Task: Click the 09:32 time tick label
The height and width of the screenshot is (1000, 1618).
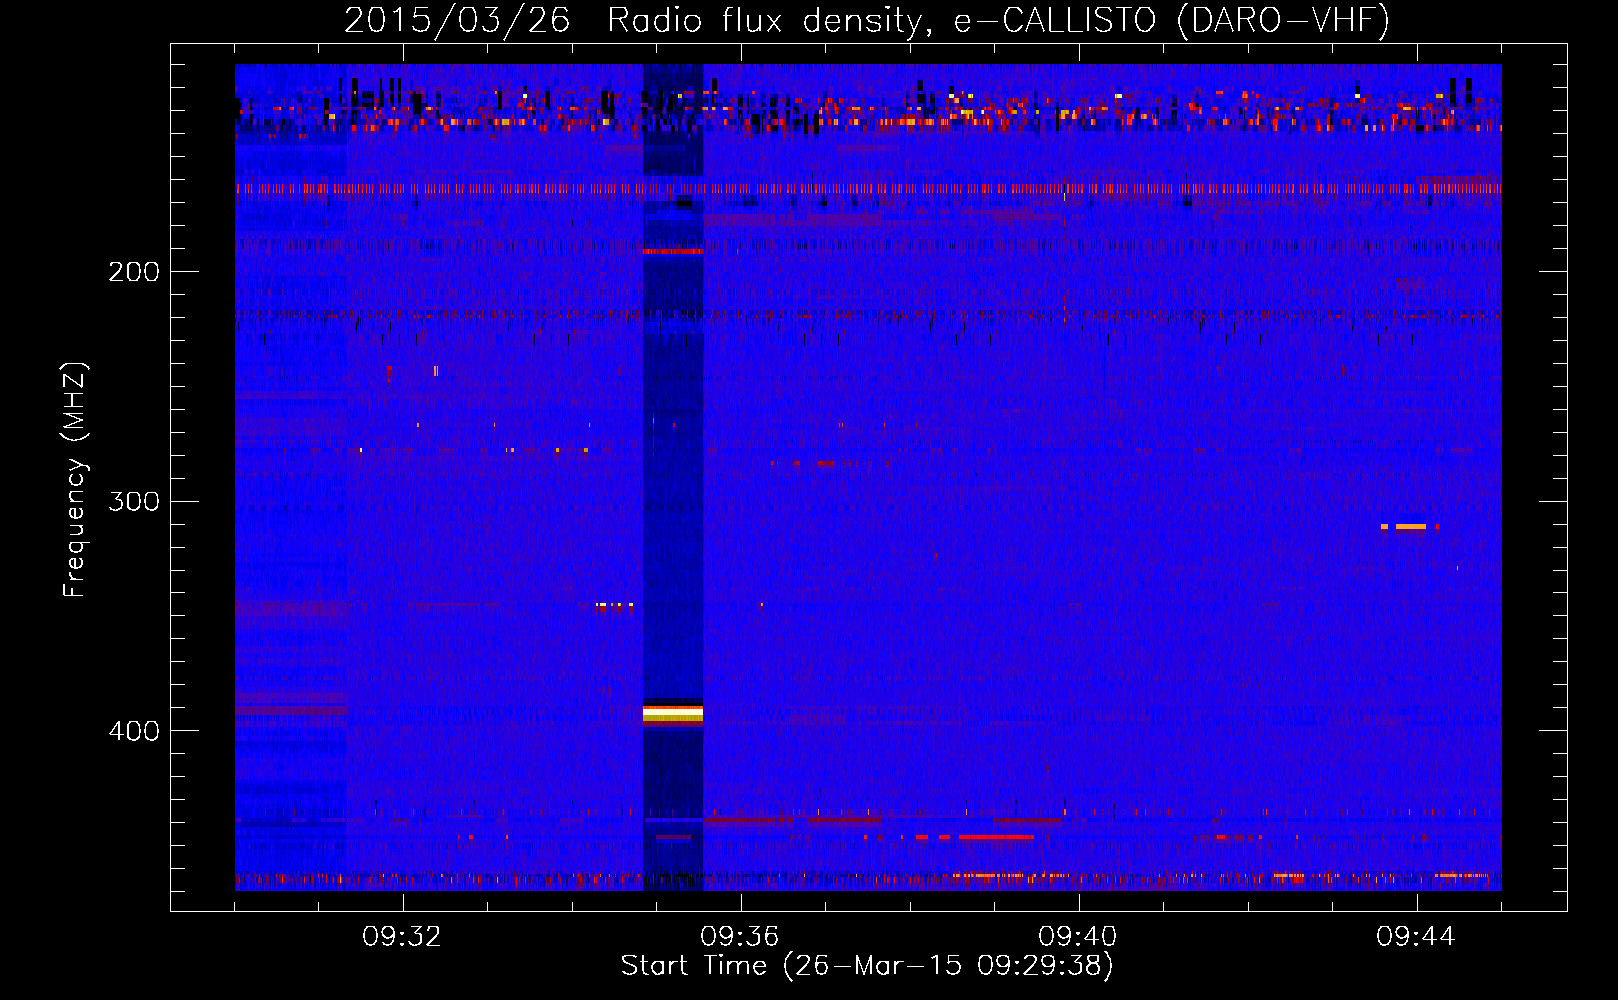Action: pyautogui.click(x=402, y=937)
